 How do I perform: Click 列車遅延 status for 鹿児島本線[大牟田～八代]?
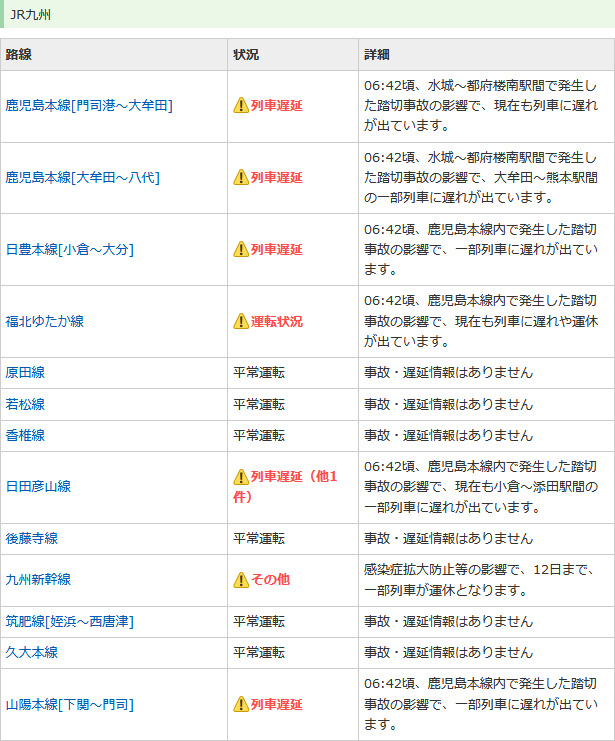pos(277,178)
